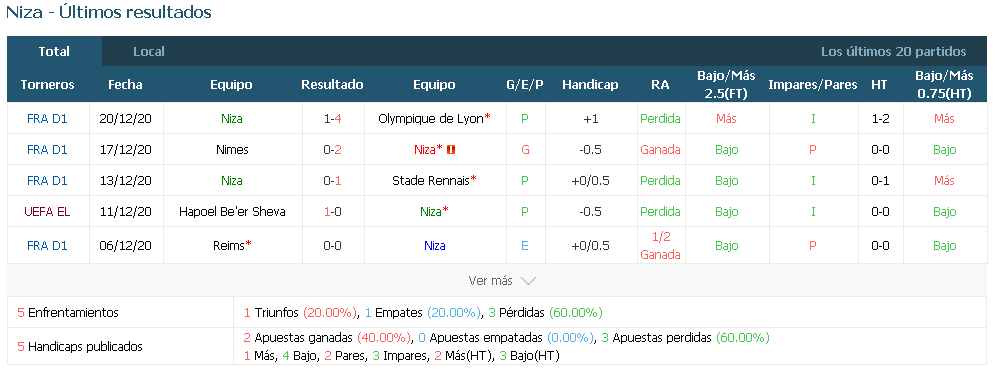Image resolution: width=997 pixels, height=371 pixels.
Task: Open the Olympique de Lyon team link
Action: tap(432, 118)
